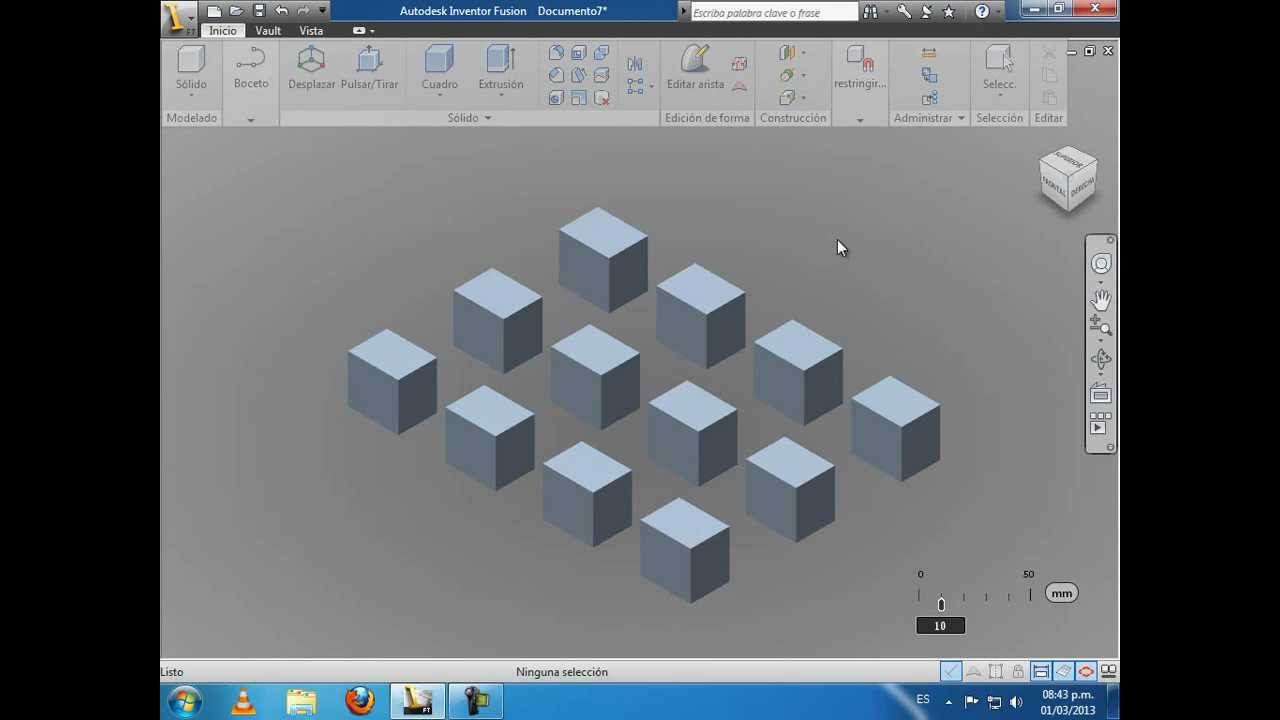Click the pattern array tool icon

click(x=635, y=87)
